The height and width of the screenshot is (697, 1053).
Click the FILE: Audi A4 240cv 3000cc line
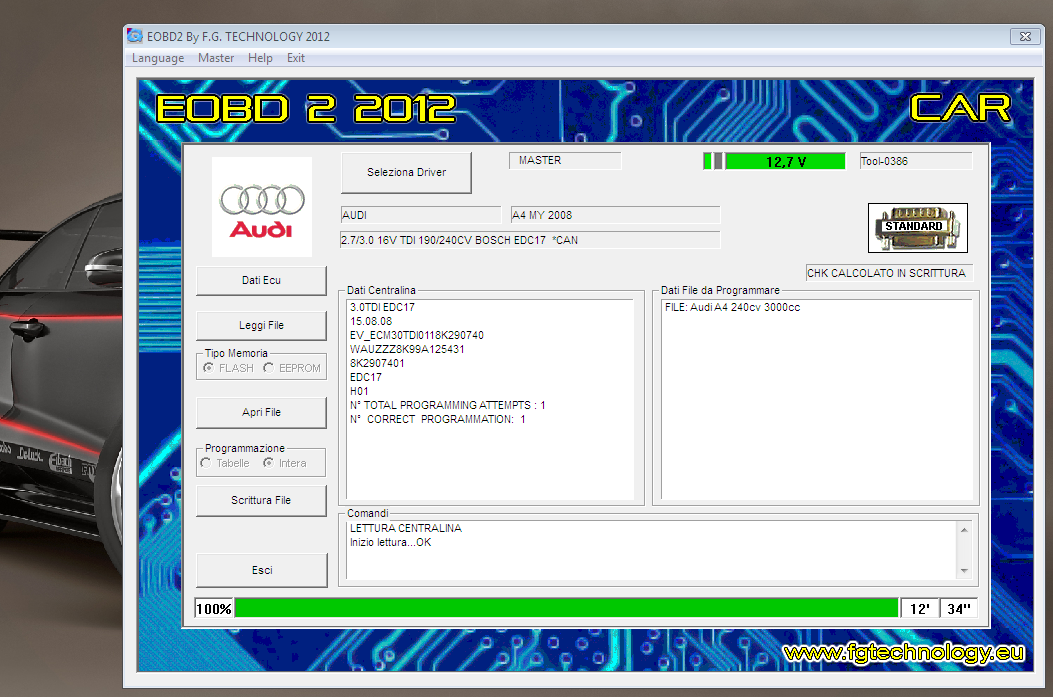point(732,308)
